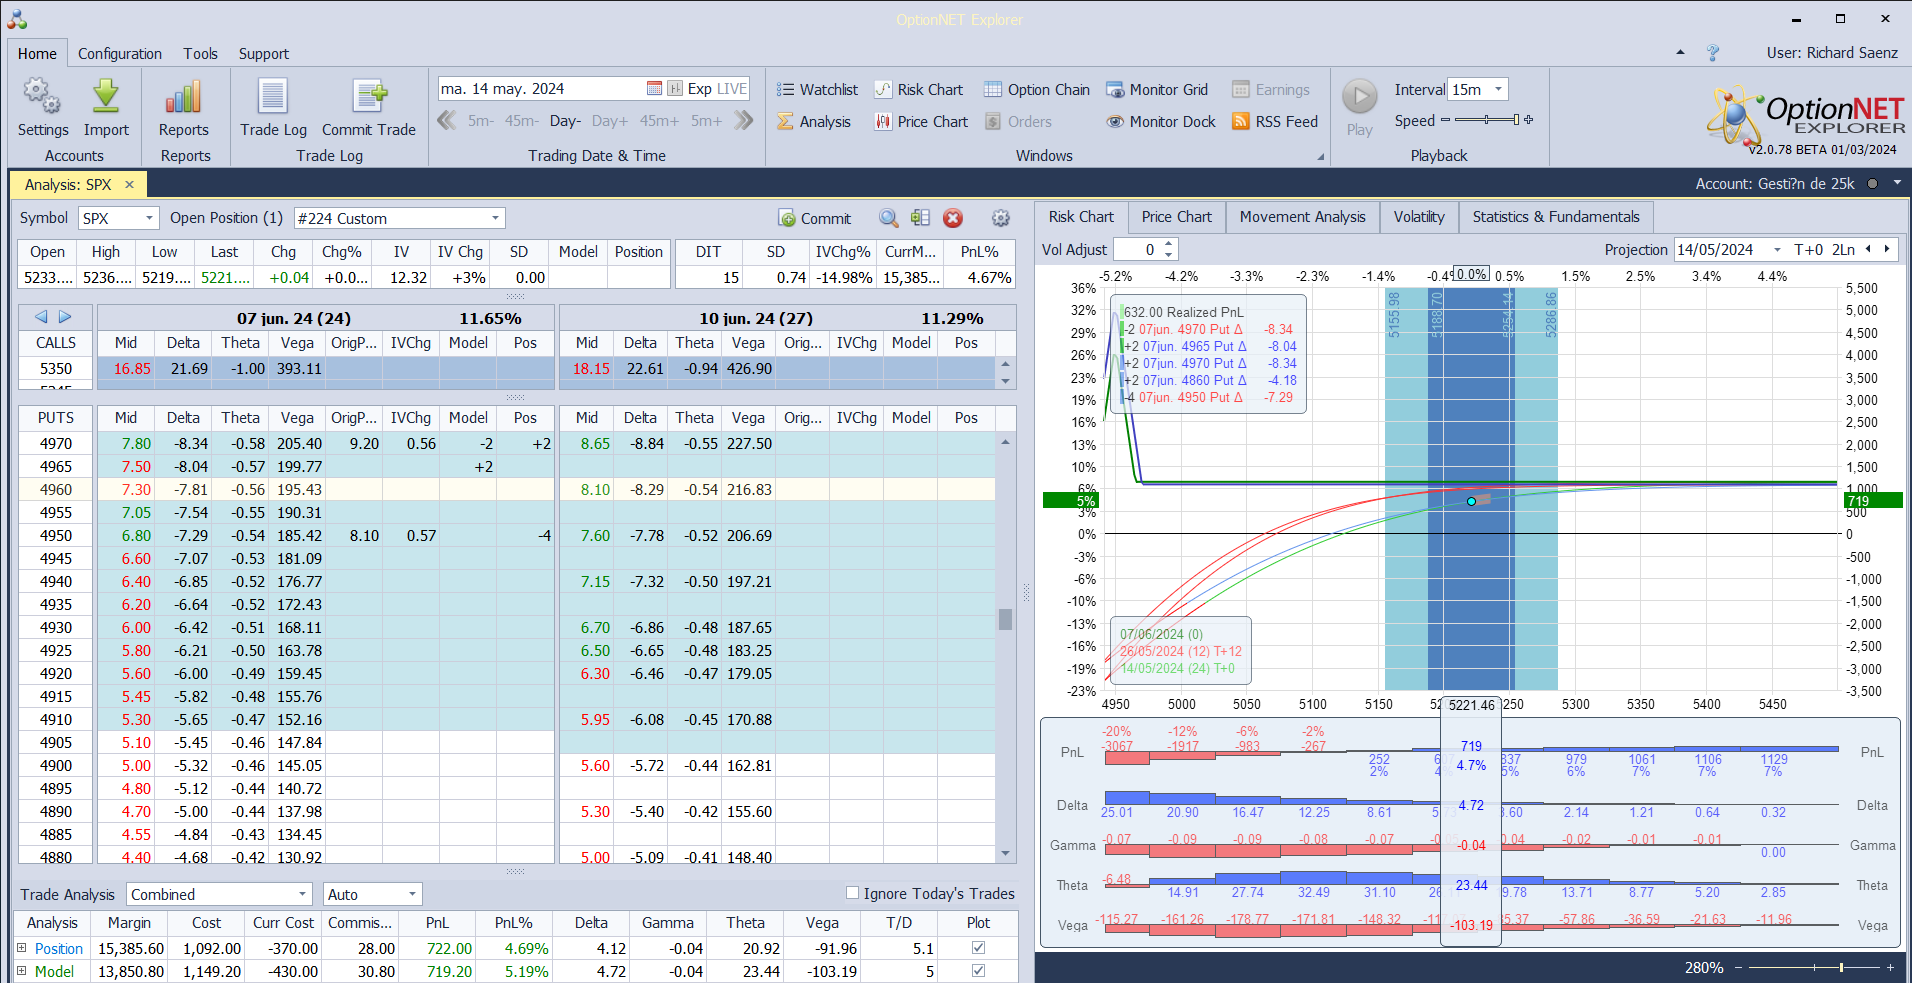Open the Projection date dropdown
Viewport: 1912px width, 983px height.
click(1777, 249)
